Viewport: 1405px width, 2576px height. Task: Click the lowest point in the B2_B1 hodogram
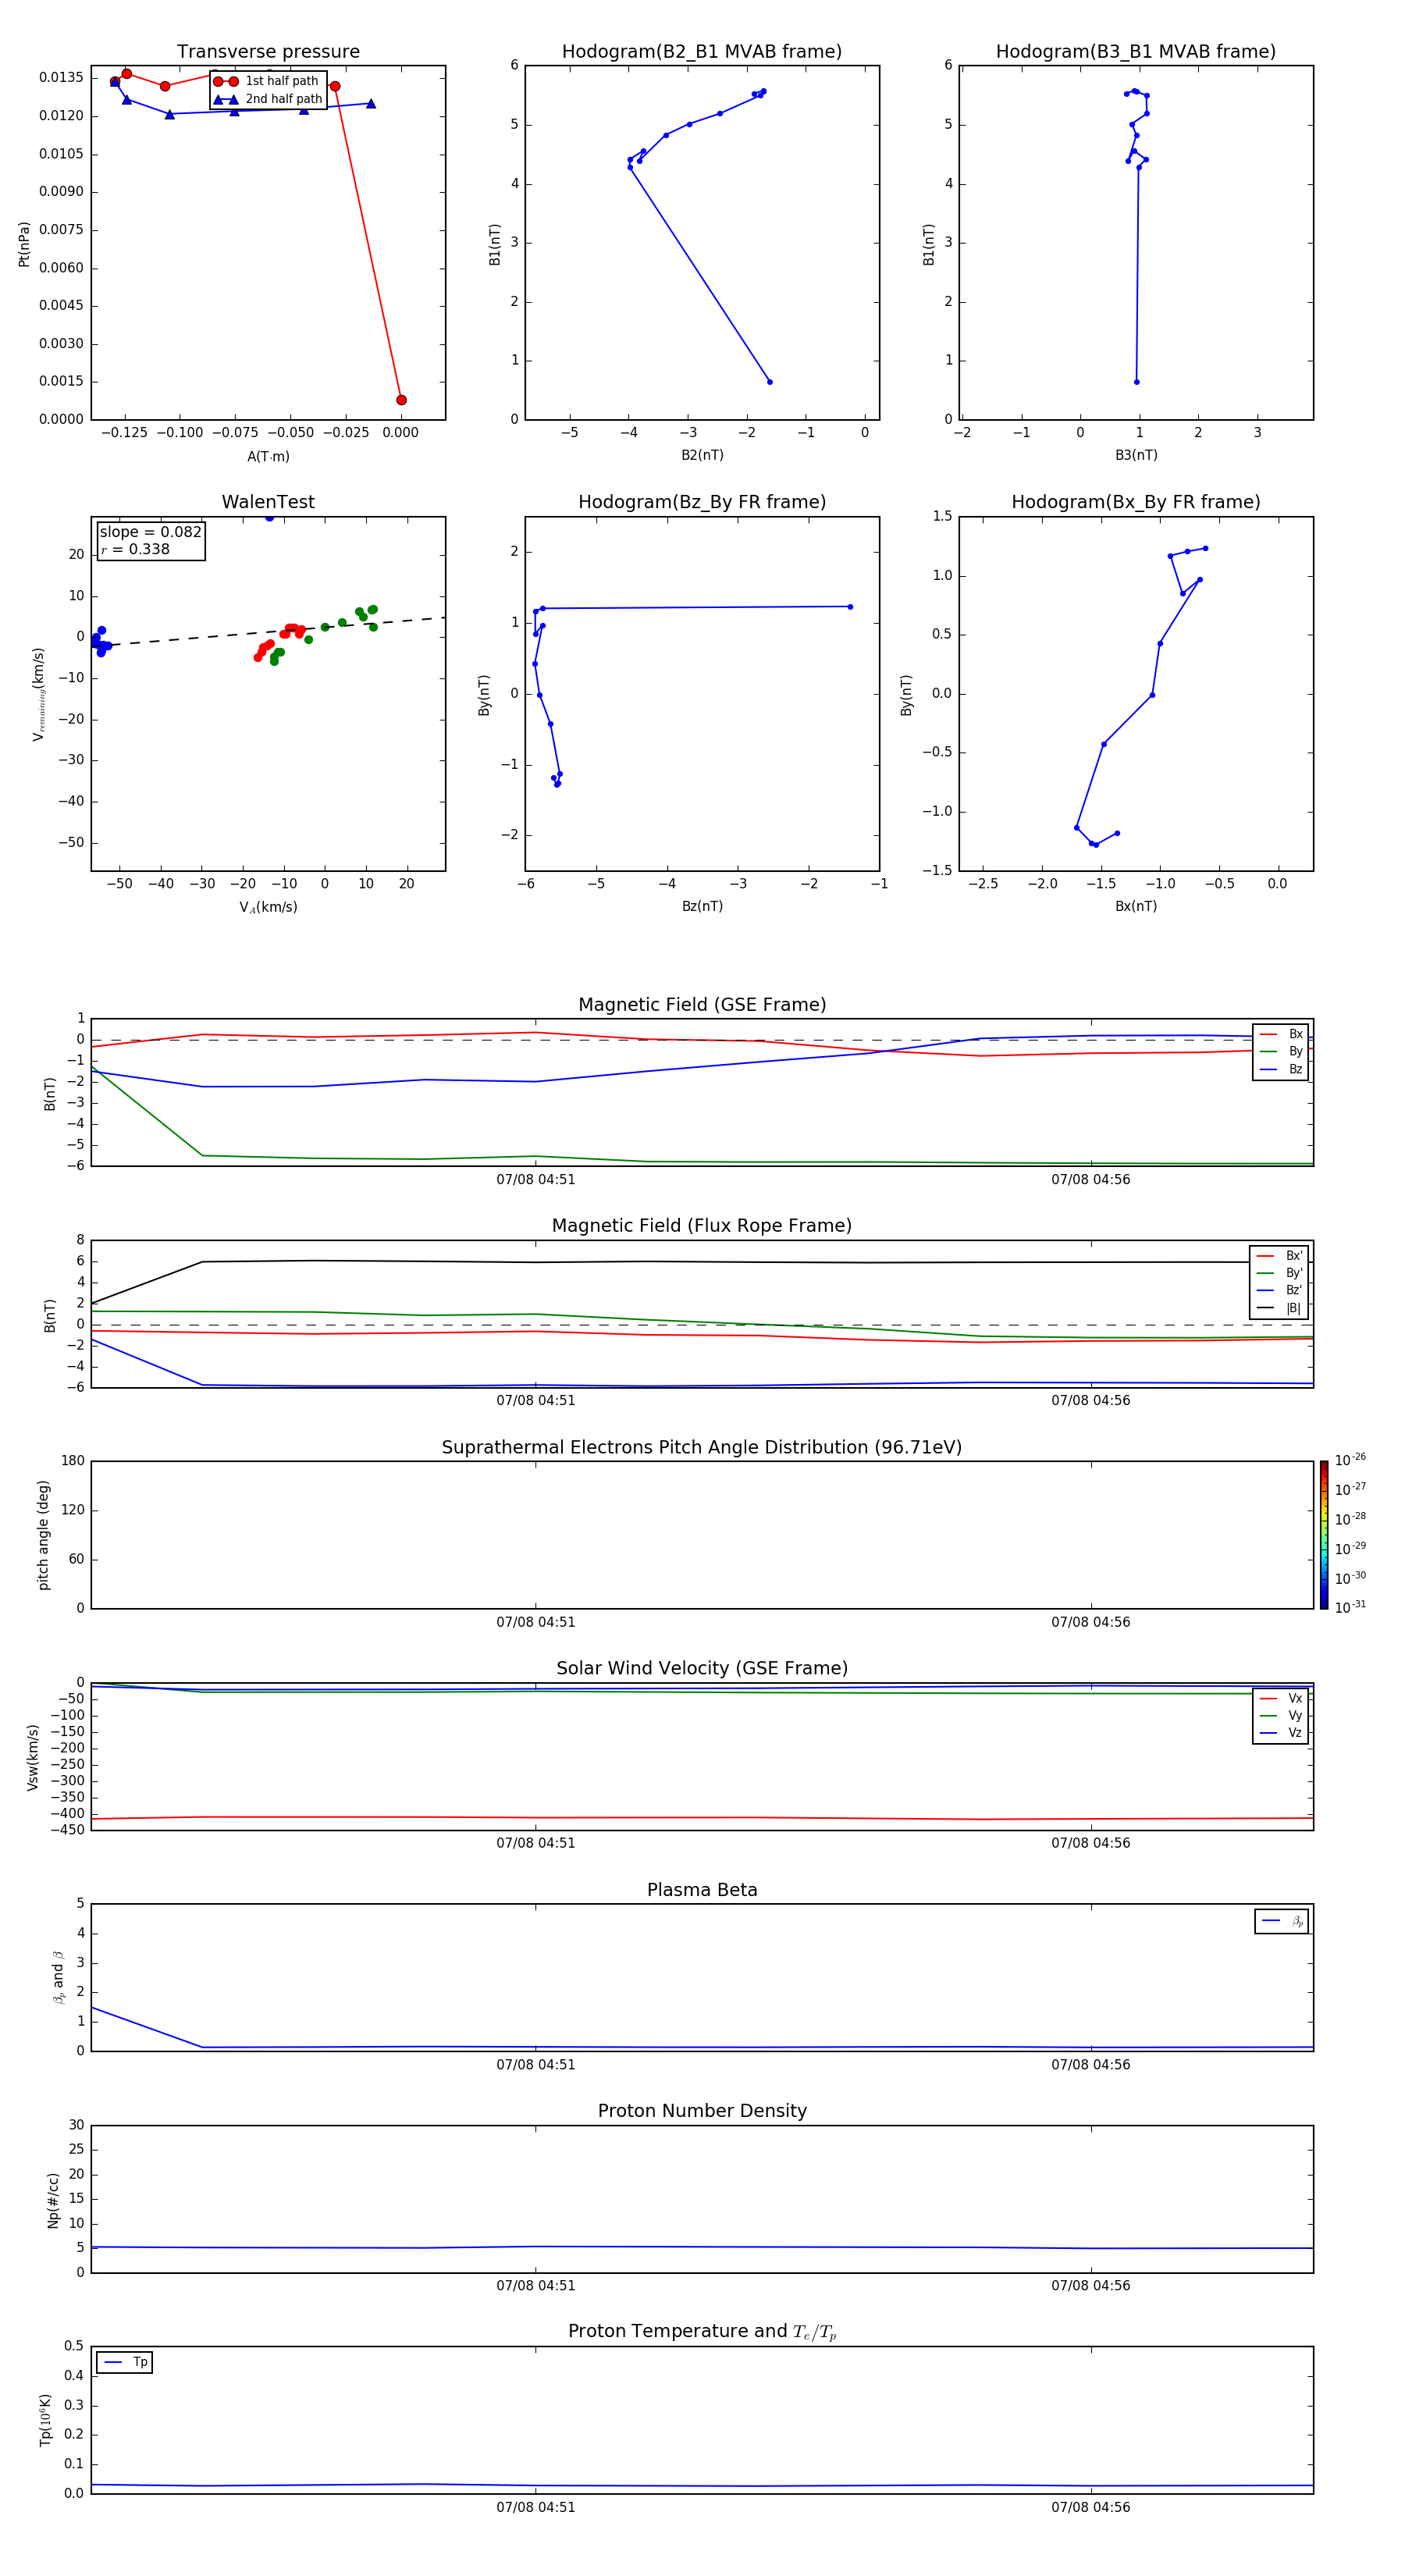pos(769,382)
